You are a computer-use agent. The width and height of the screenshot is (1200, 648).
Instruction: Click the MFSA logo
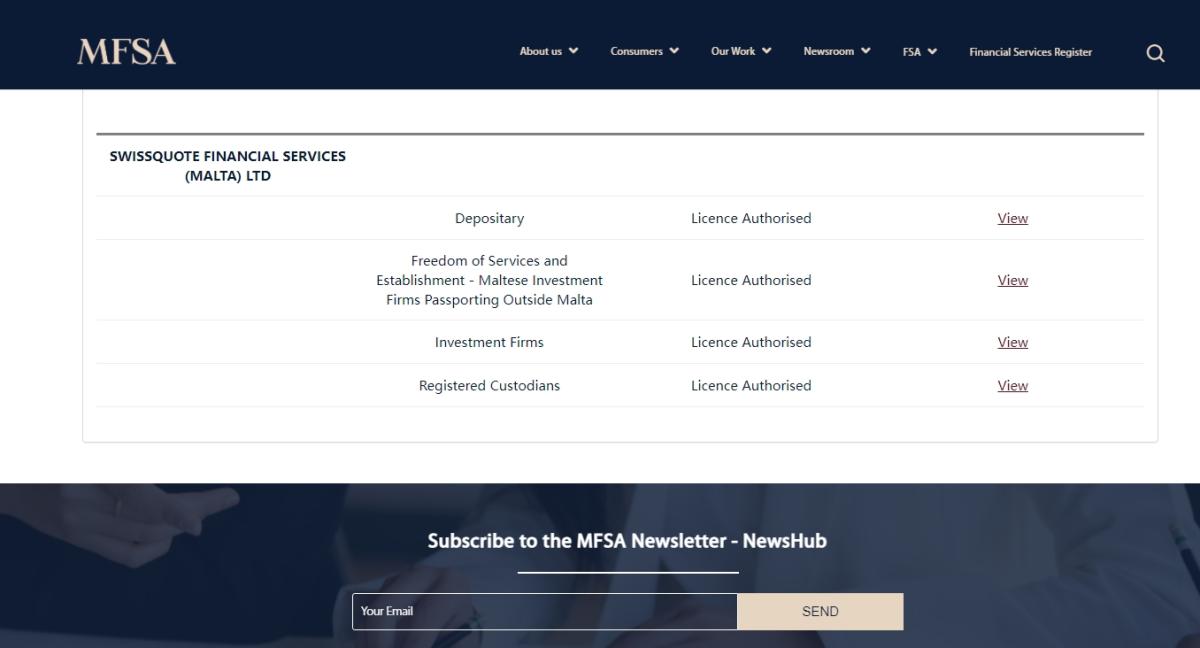126,49
